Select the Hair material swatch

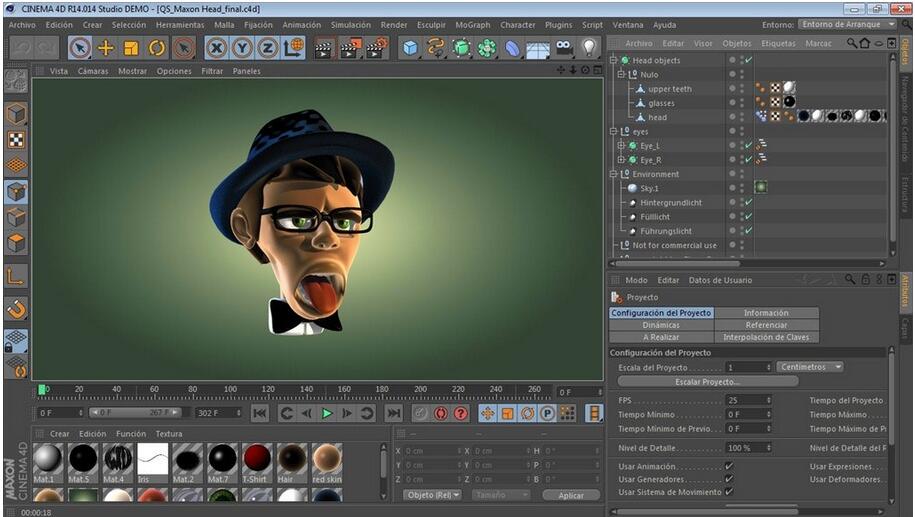click(x=291, y=459)
